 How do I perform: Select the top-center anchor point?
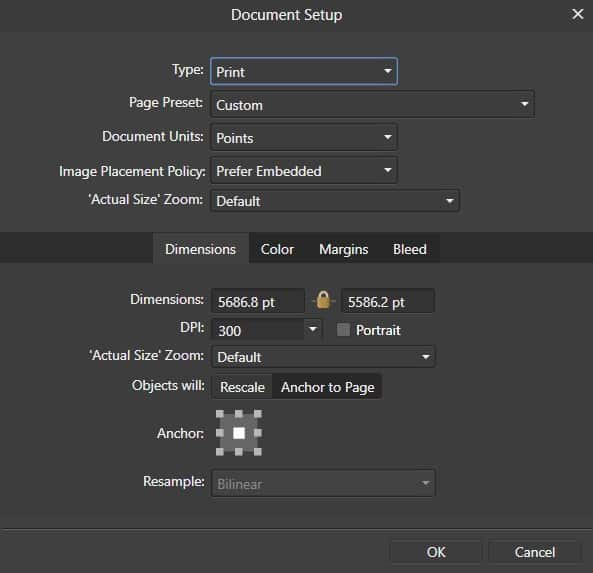(239, 414)
